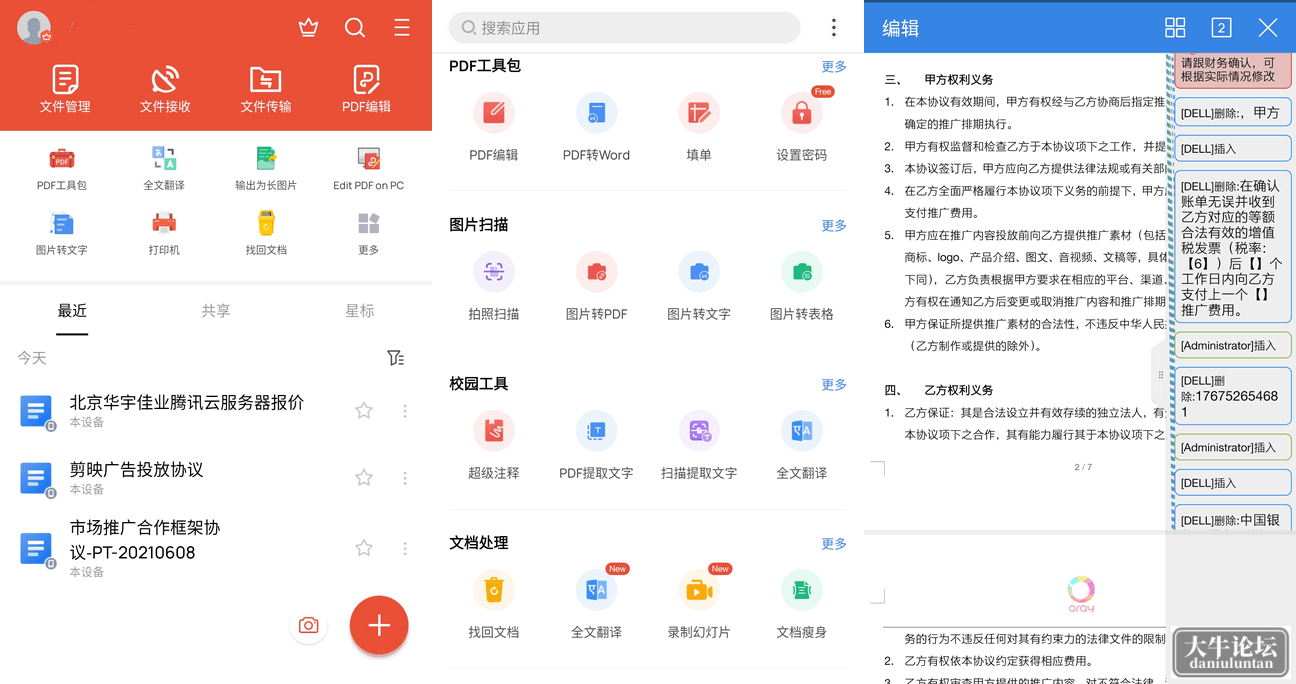Switch to 共享 tab
This screenshot has height=684, width=1296.
pos(216,311)
